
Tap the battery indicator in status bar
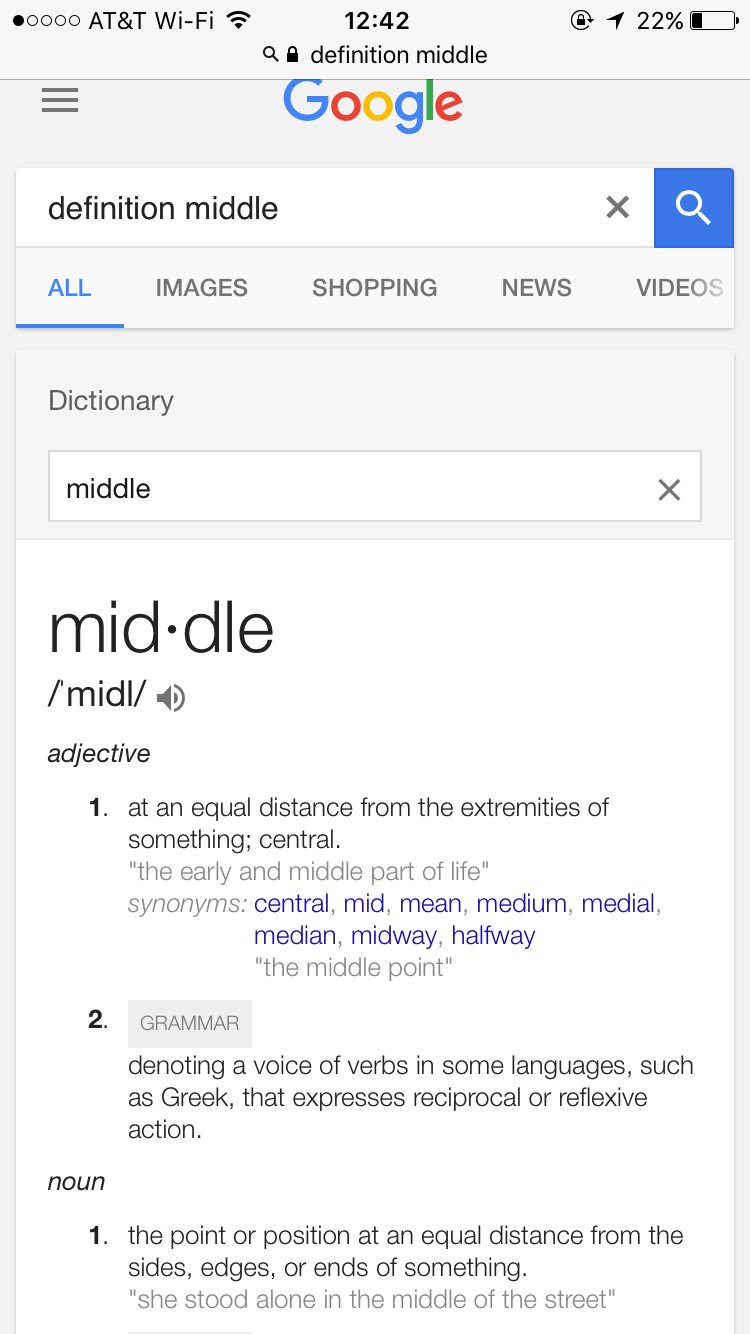712,20
